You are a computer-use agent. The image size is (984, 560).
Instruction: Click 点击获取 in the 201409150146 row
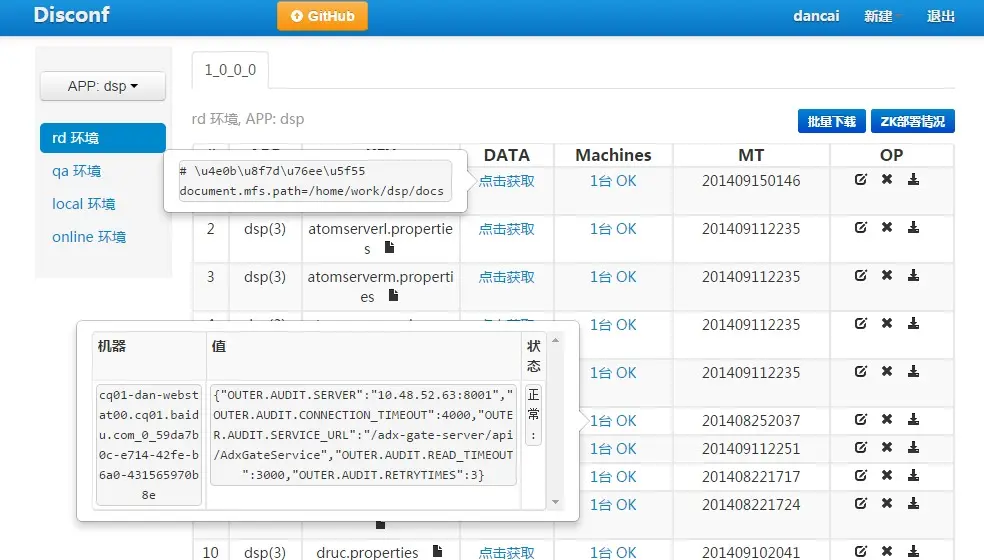[x=506, y=181]
